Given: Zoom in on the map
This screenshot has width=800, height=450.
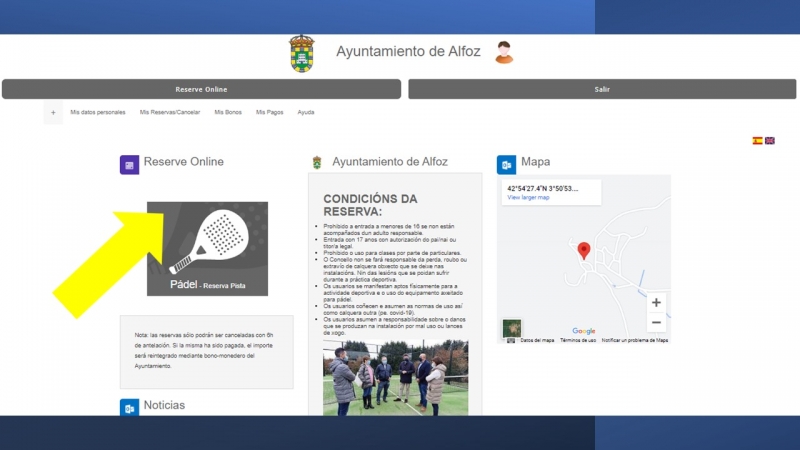Looking at the screenshot, I should tap(656, 303).
